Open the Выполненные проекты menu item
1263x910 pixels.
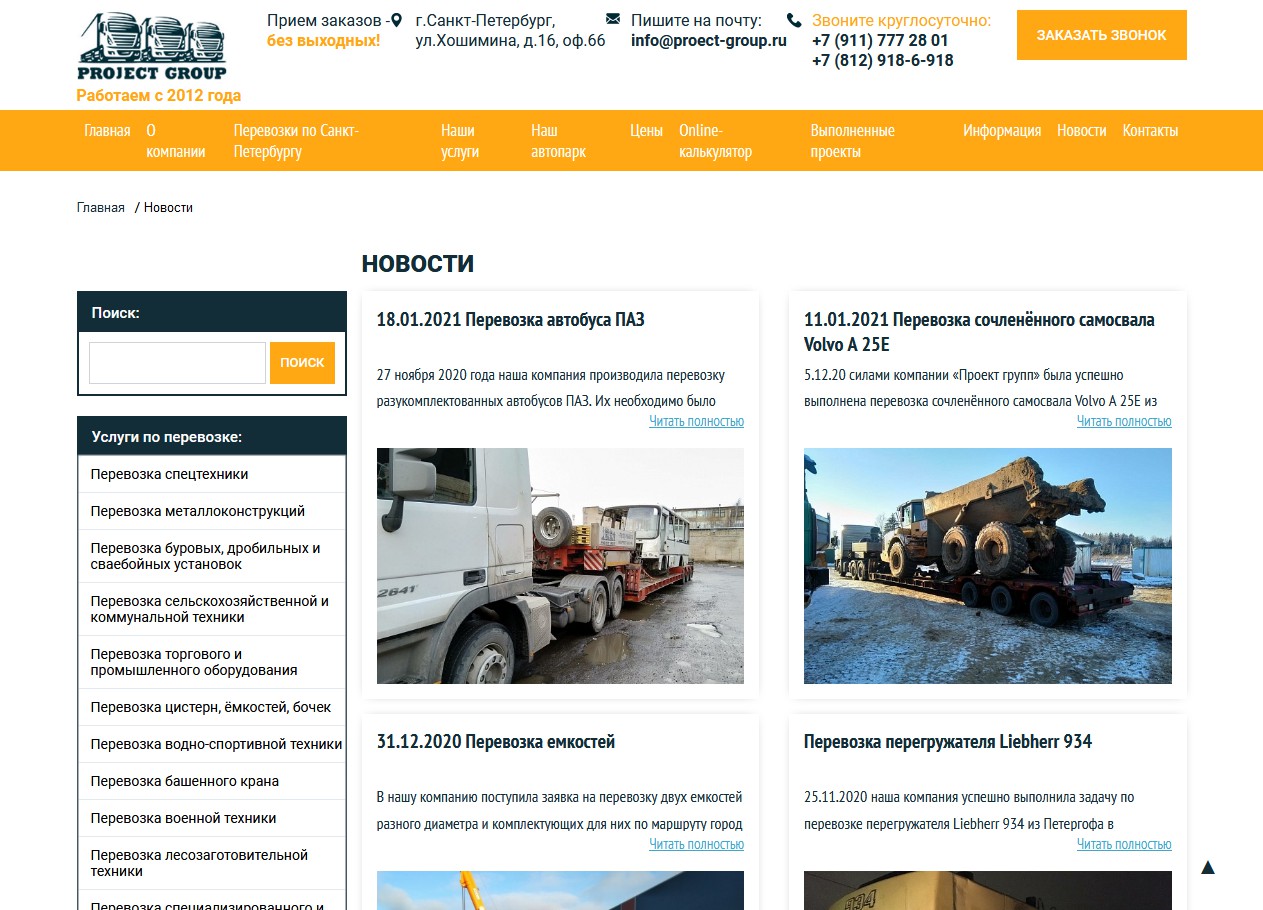pos(853,141)
